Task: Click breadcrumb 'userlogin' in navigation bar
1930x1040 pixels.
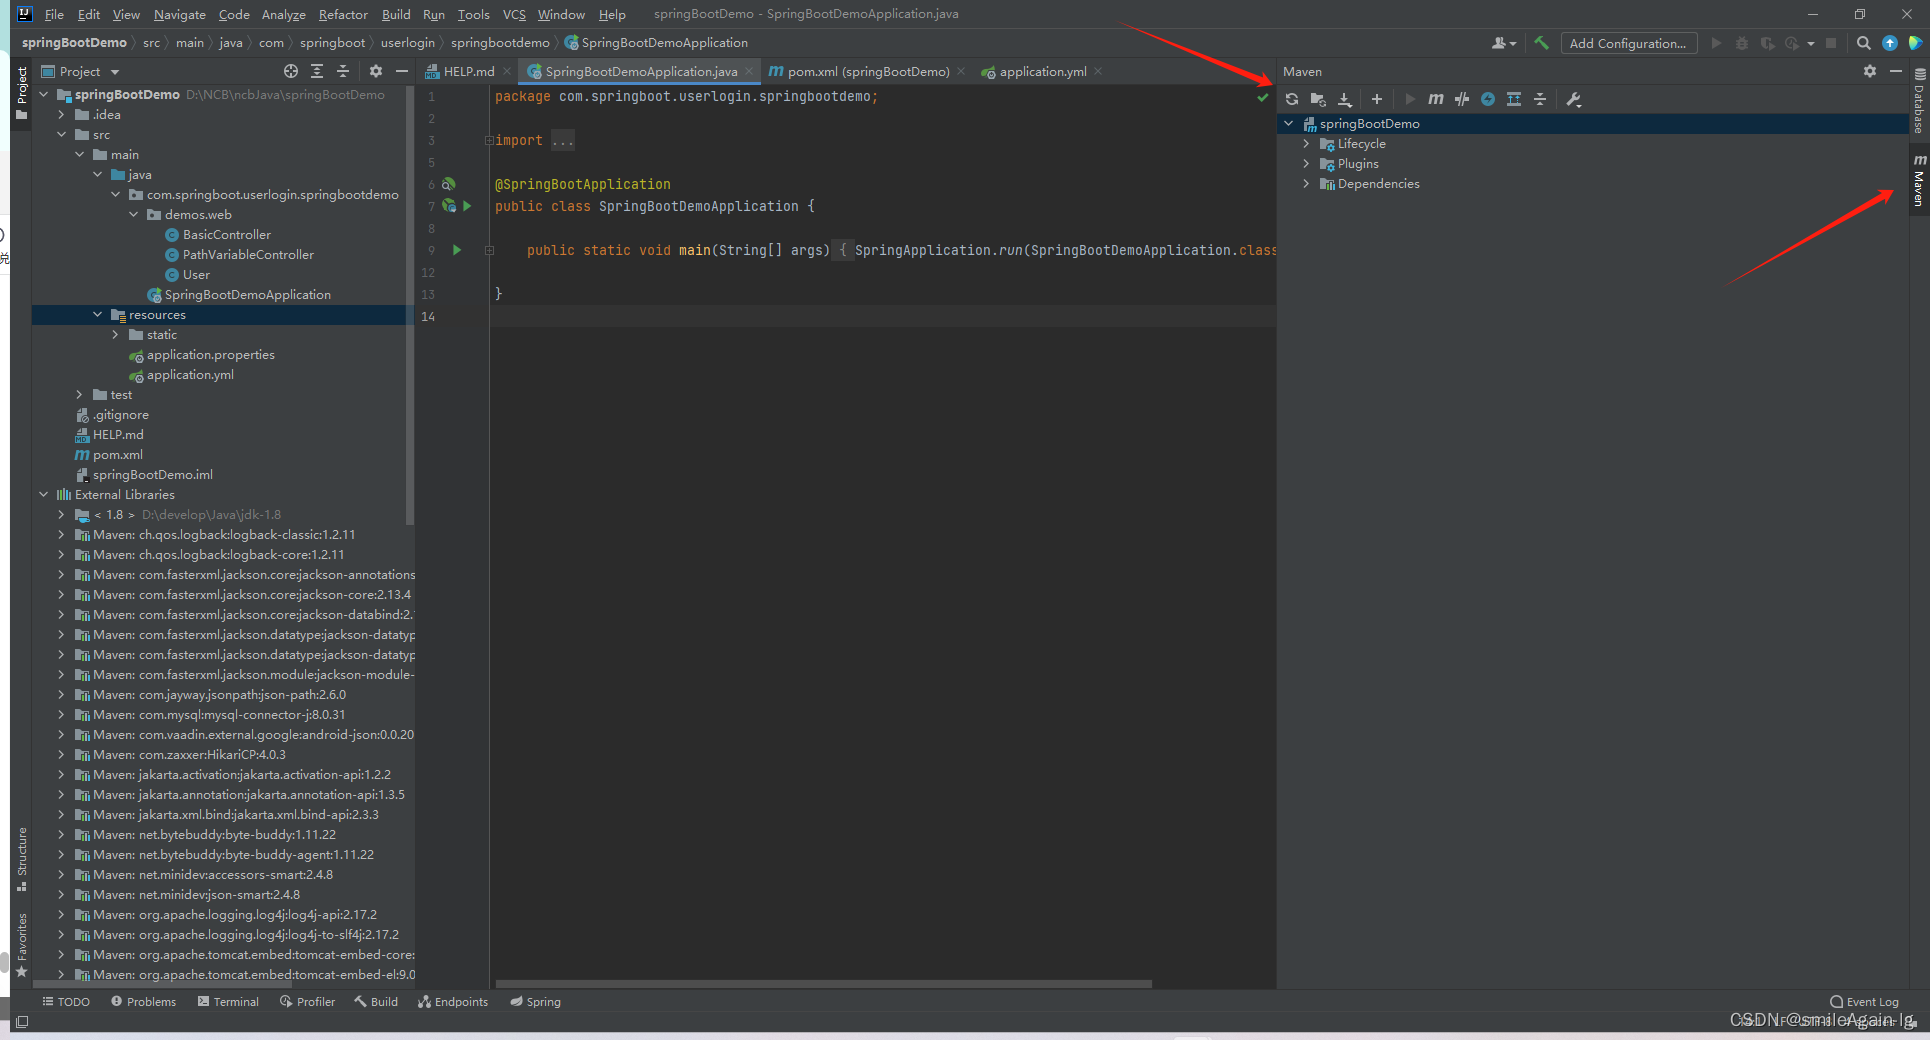Action: click(407, 43)
